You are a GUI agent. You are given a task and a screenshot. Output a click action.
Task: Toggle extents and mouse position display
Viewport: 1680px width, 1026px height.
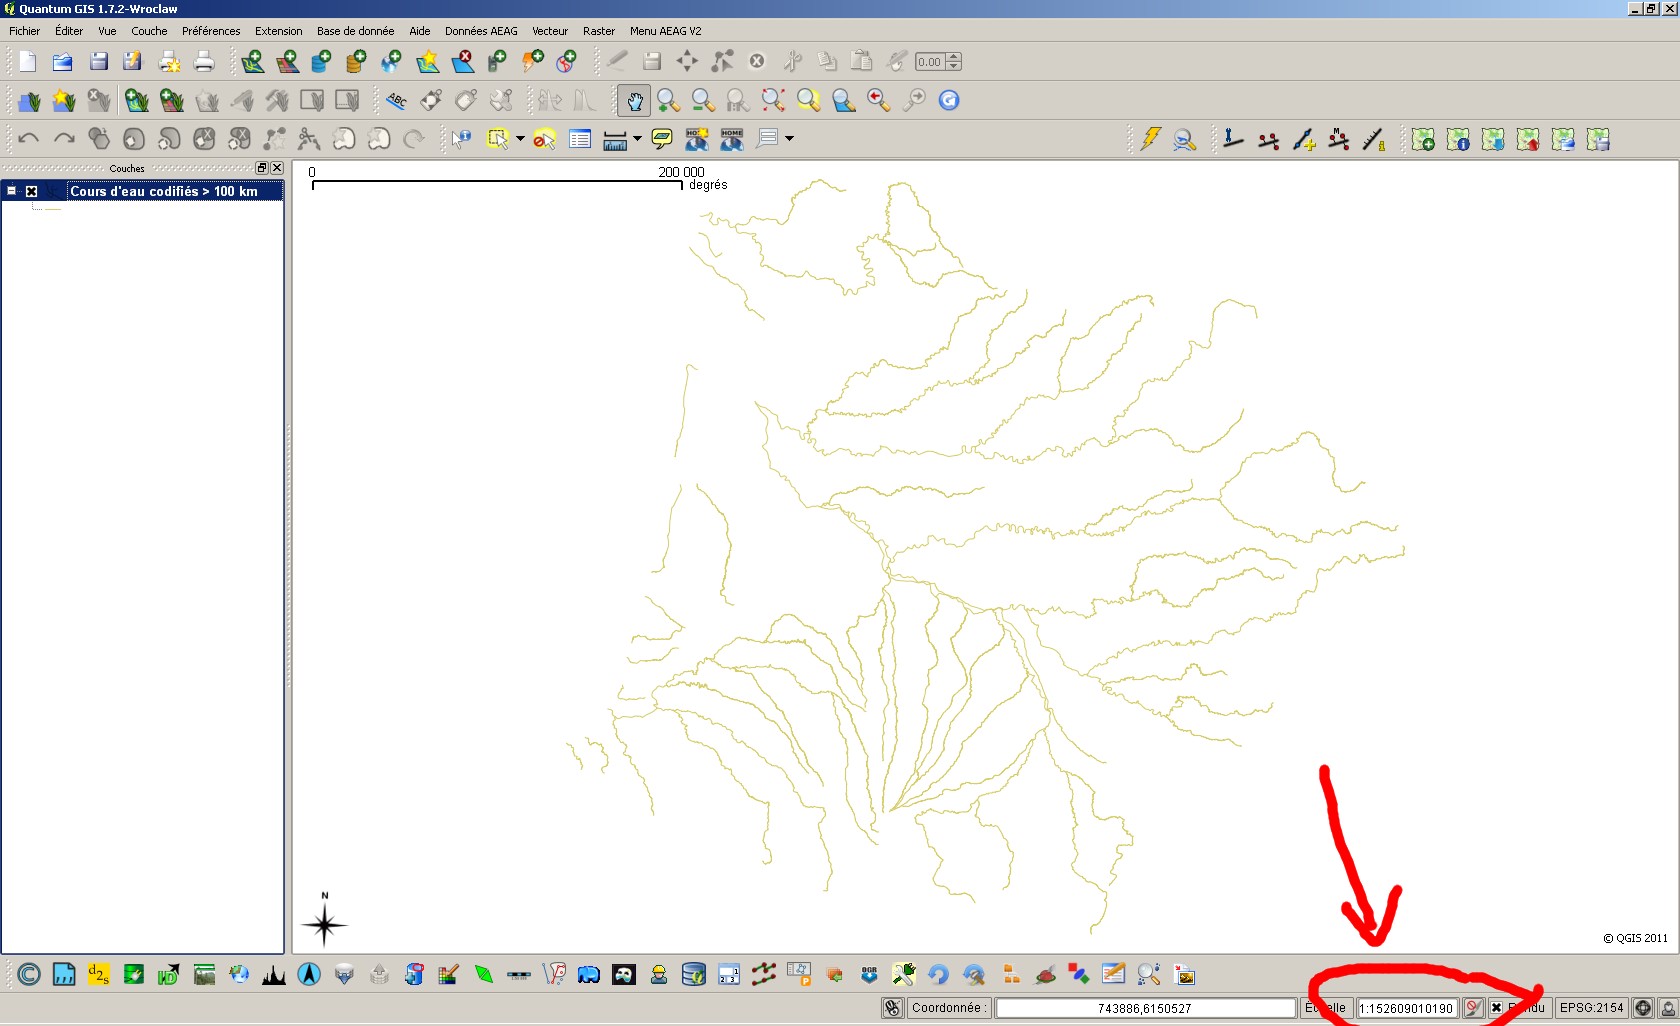coord(892,1008)
